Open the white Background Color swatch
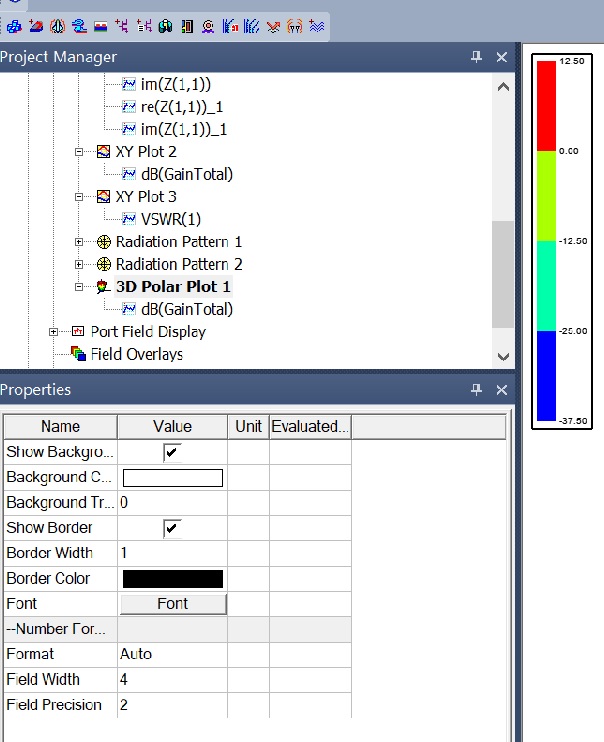 [173, 478]
